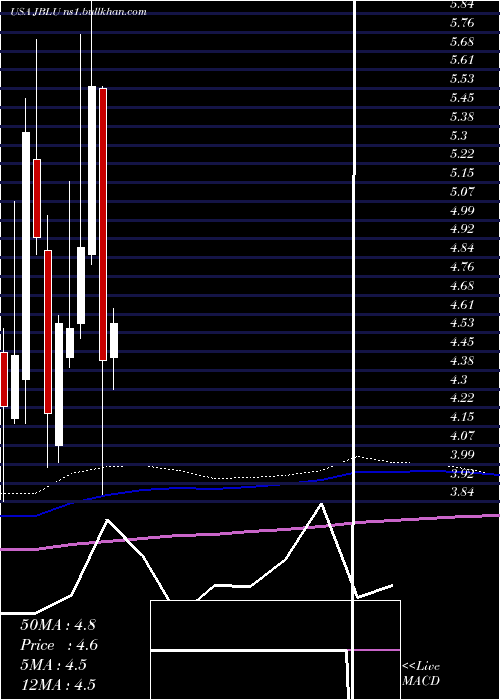Click the 5.76 price axis label
The width and height of the screenshot is (500, 700).
[462, 23]
